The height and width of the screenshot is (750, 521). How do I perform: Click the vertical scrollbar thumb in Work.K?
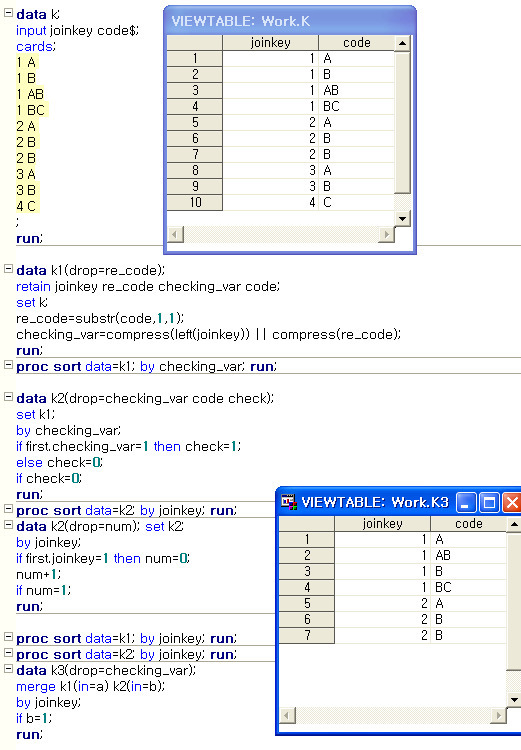click(x=402, y=122)
